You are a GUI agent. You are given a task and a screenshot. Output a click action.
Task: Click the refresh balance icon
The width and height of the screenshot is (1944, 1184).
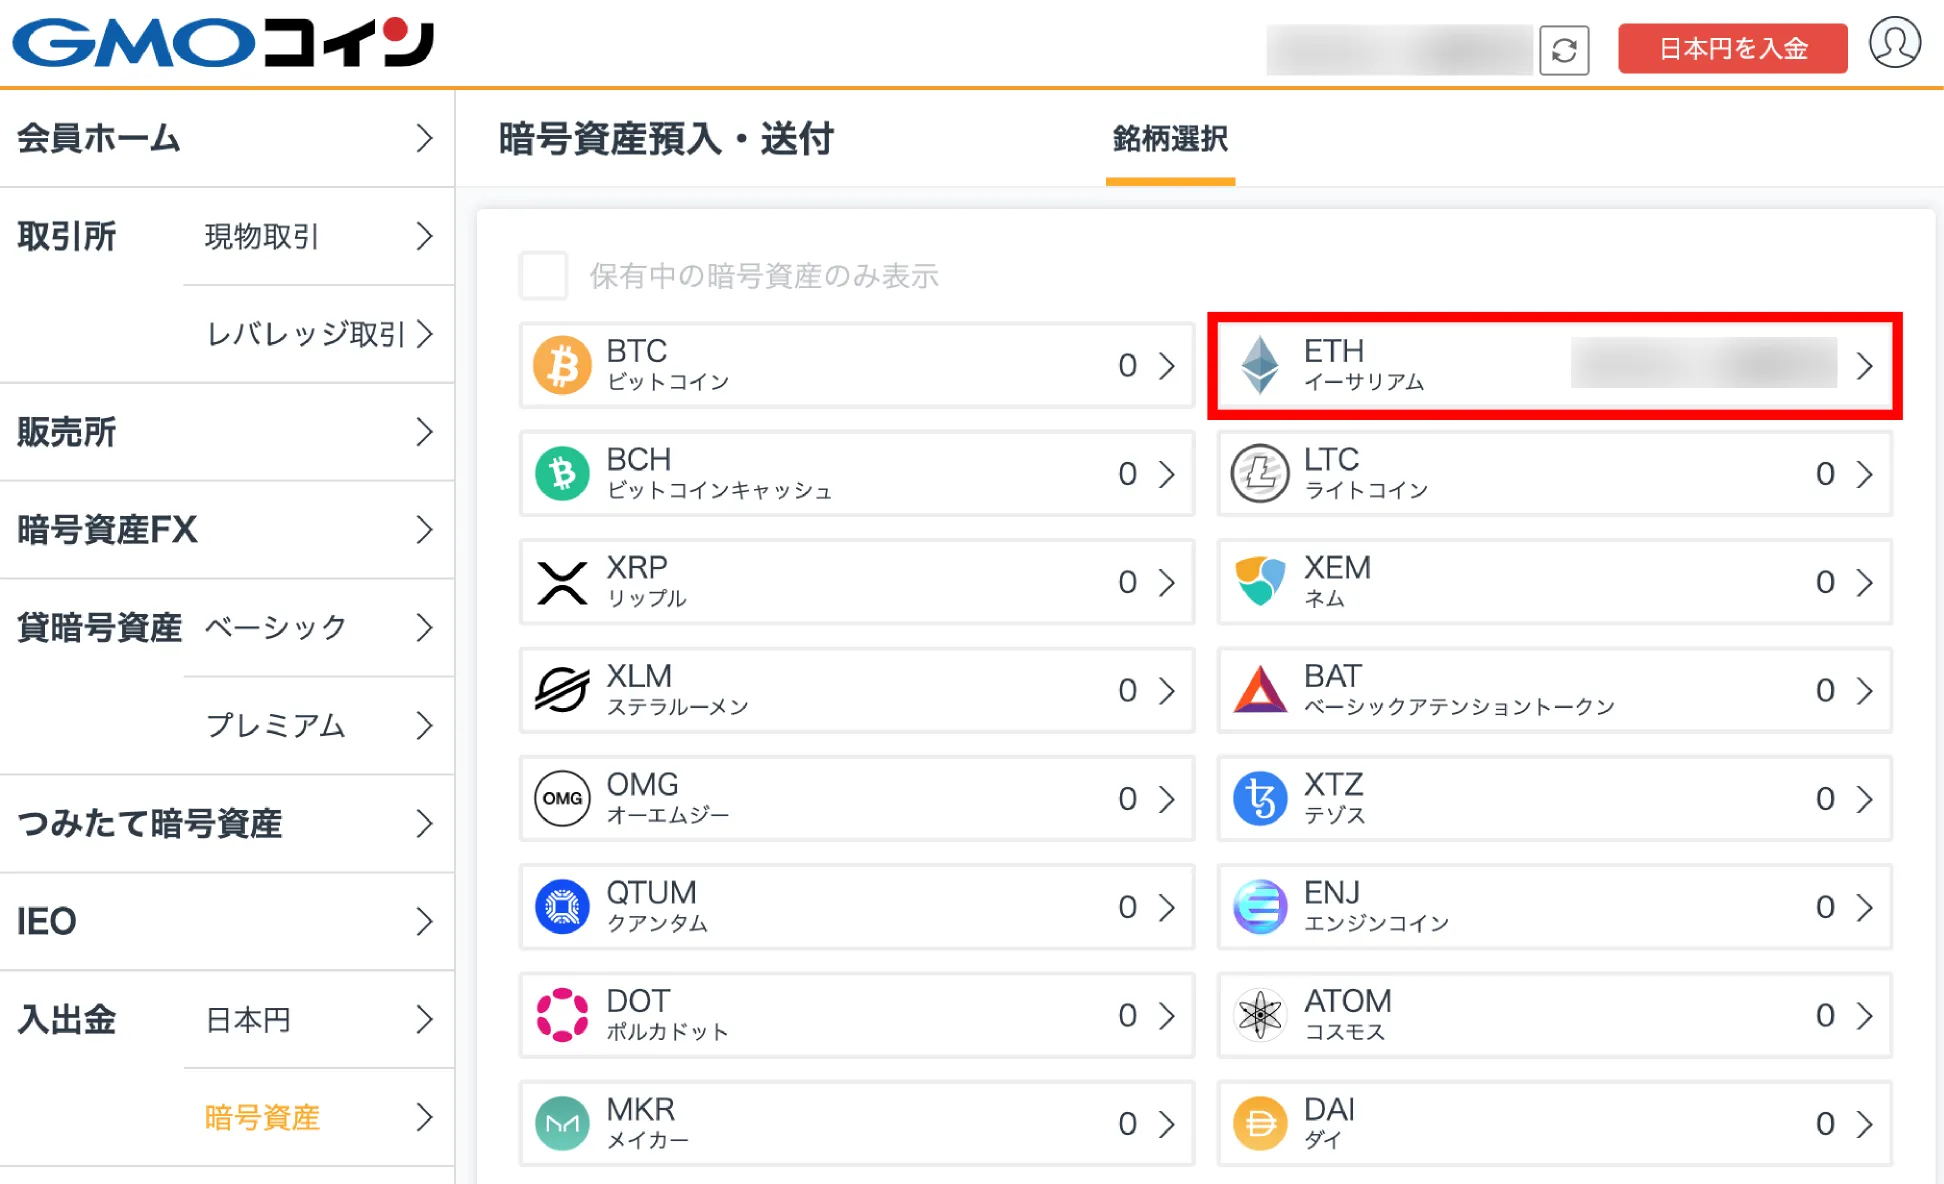(x=1564, y=50)
